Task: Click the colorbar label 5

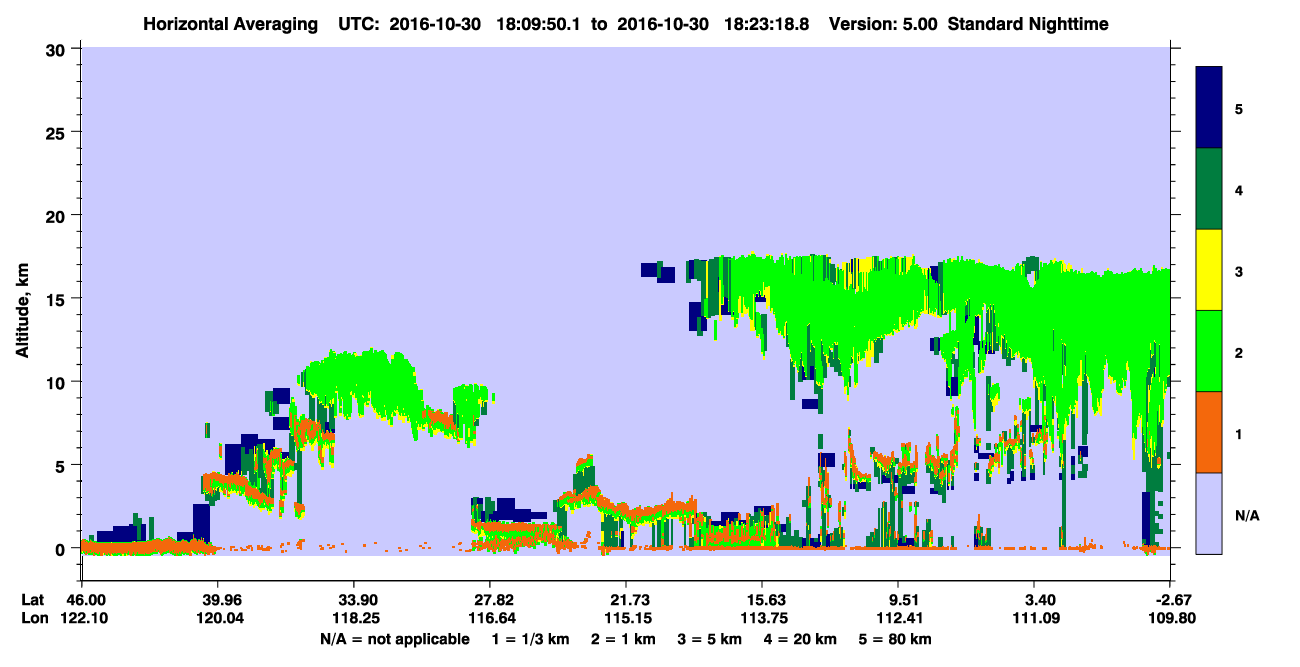Action: 1239,108
